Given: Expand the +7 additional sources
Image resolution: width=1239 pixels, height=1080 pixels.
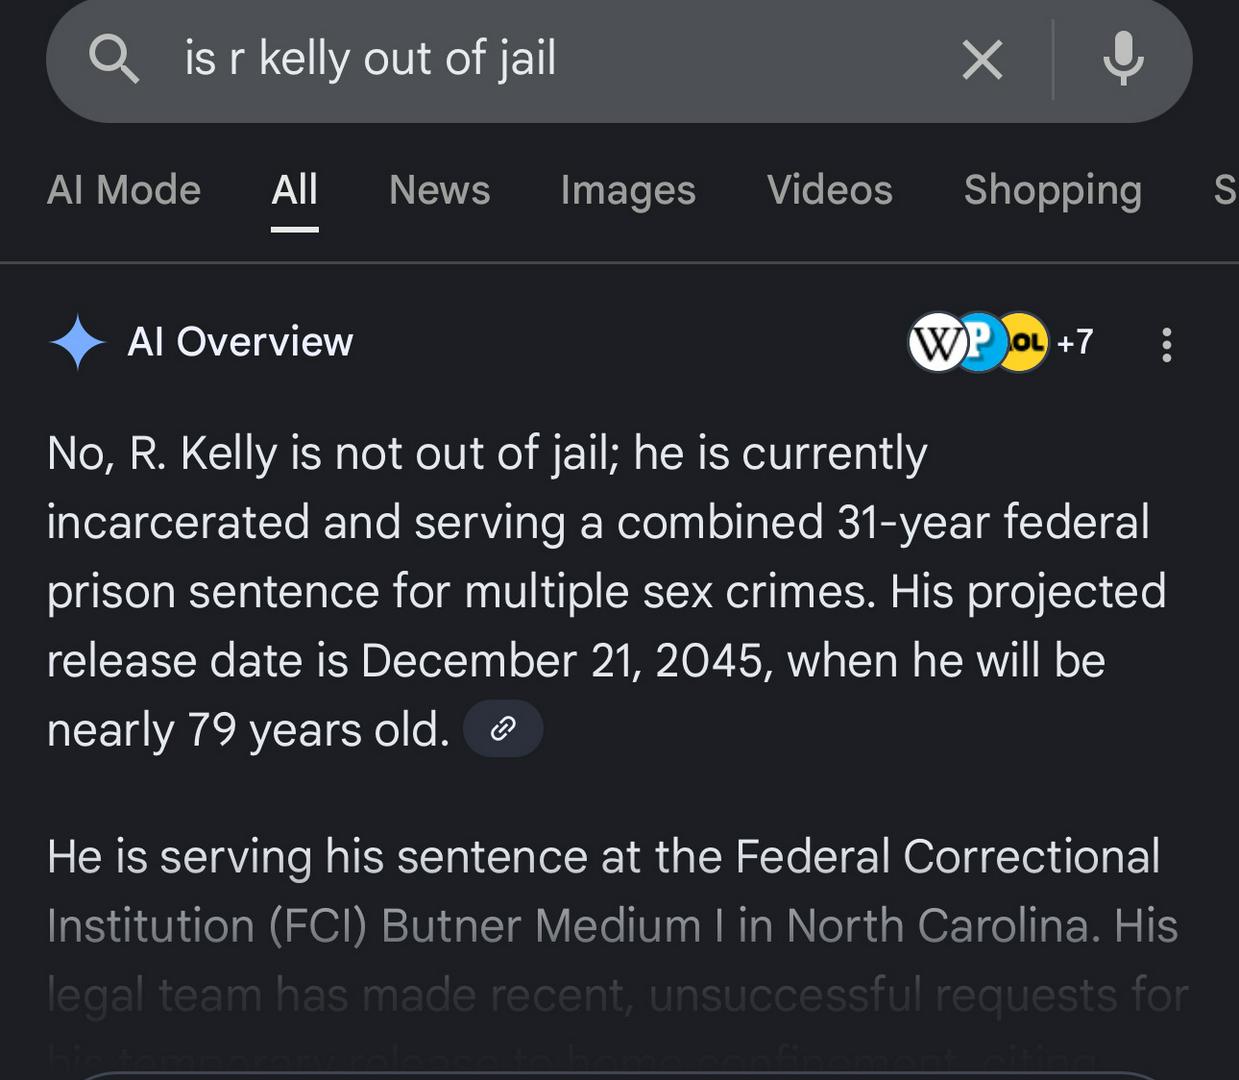Looking at the screenshot, I should [1075, 342].
